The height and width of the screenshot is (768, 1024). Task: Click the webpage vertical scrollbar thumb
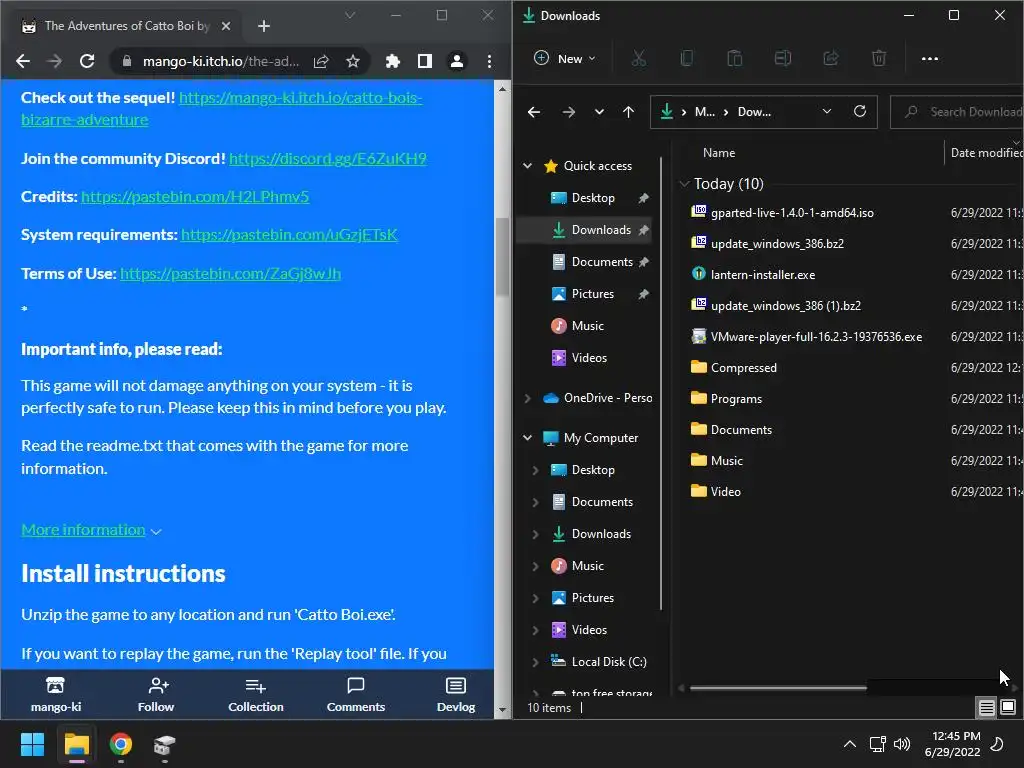[502, 257]
